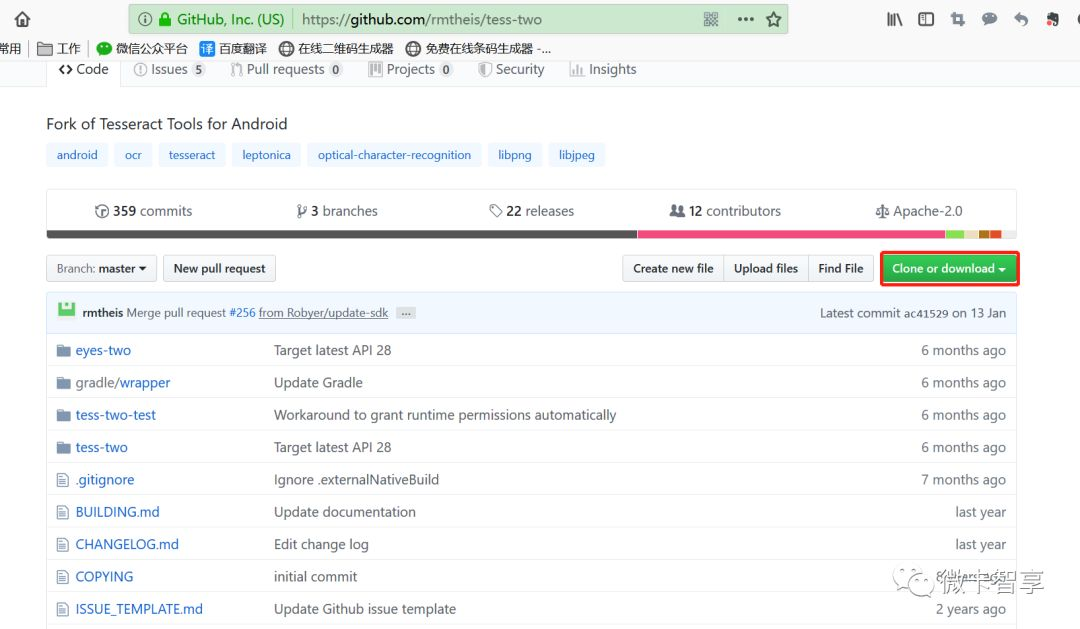Click the chat bubble toolbar icon
The image size is (1080, 629).
pyautogui.click(x=989, y=19)
